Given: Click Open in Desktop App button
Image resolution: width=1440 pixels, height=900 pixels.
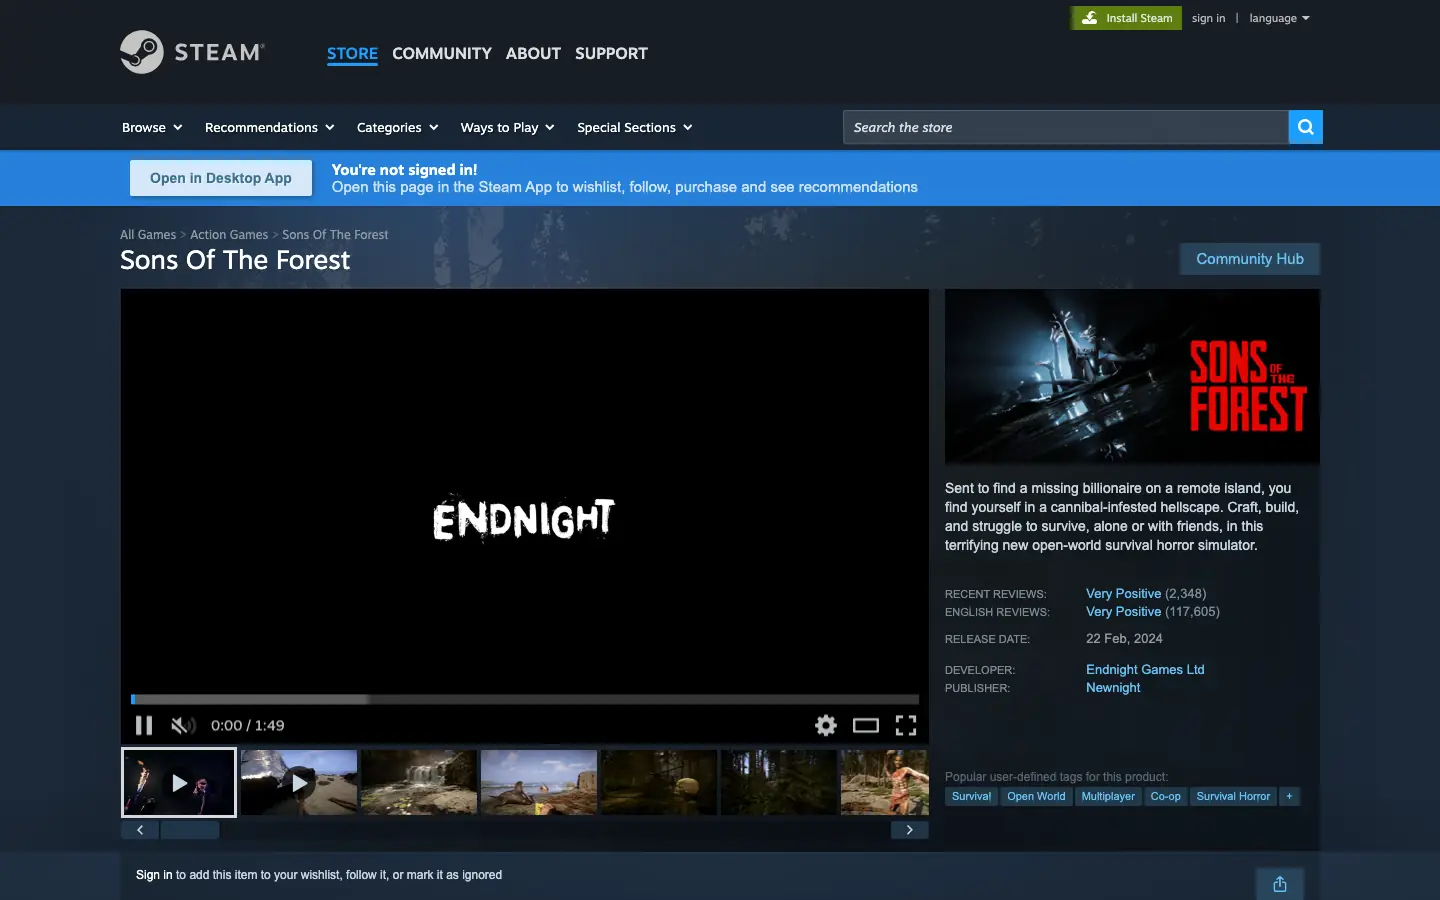Looking at the screenshot, I should [x=221, y=178].
